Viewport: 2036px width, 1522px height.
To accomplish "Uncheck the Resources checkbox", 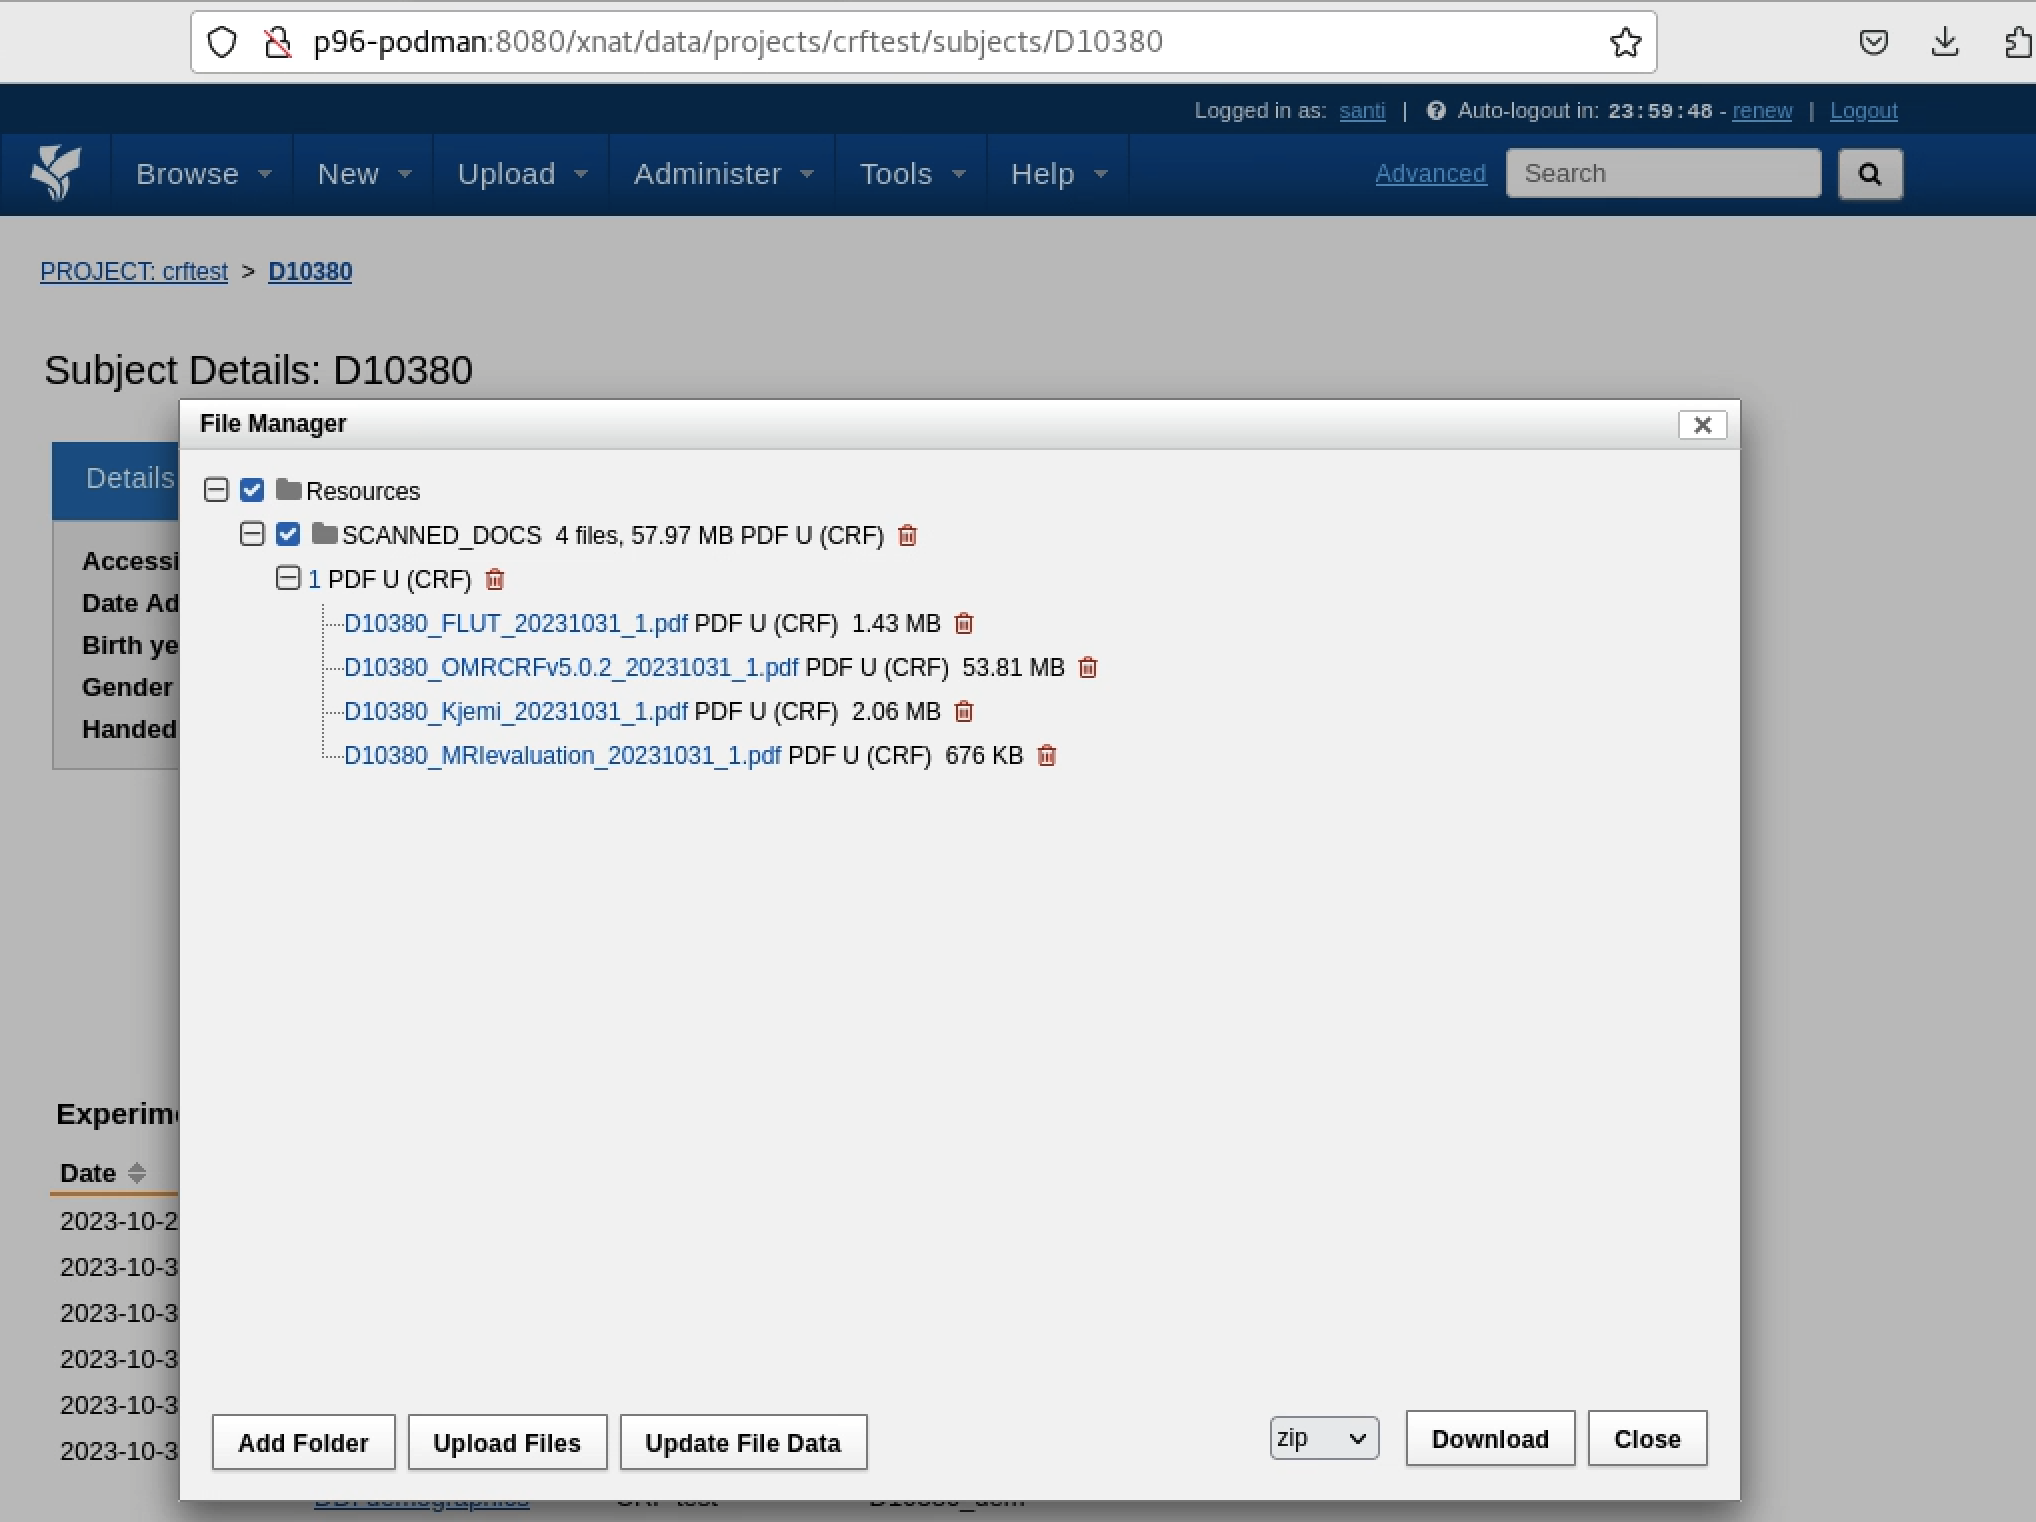I will [x=251, y=489].
